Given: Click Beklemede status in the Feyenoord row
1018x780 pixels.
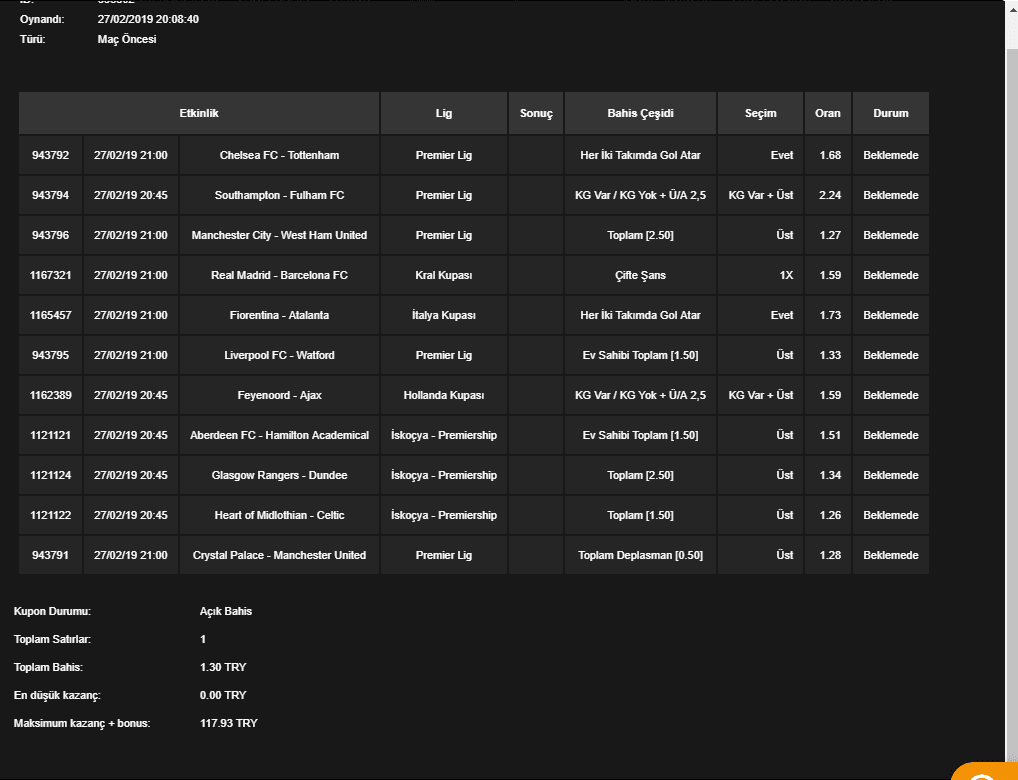Looking at the screenshot, I should coord(891,395).
